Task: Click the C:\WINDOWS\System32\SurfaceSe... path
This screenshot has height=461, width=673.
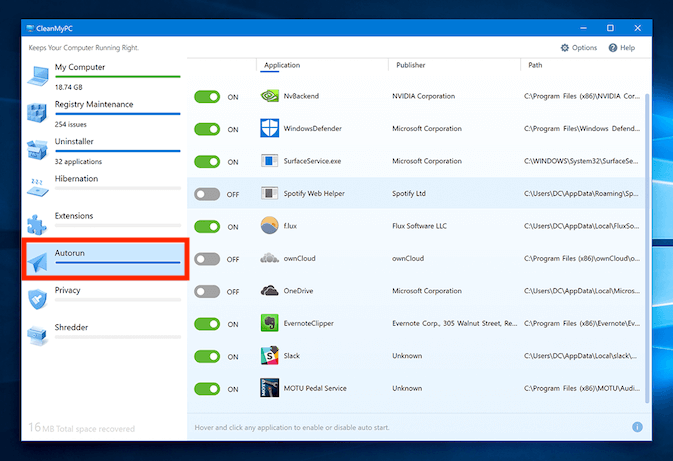Action: click(x=581, y=161)
